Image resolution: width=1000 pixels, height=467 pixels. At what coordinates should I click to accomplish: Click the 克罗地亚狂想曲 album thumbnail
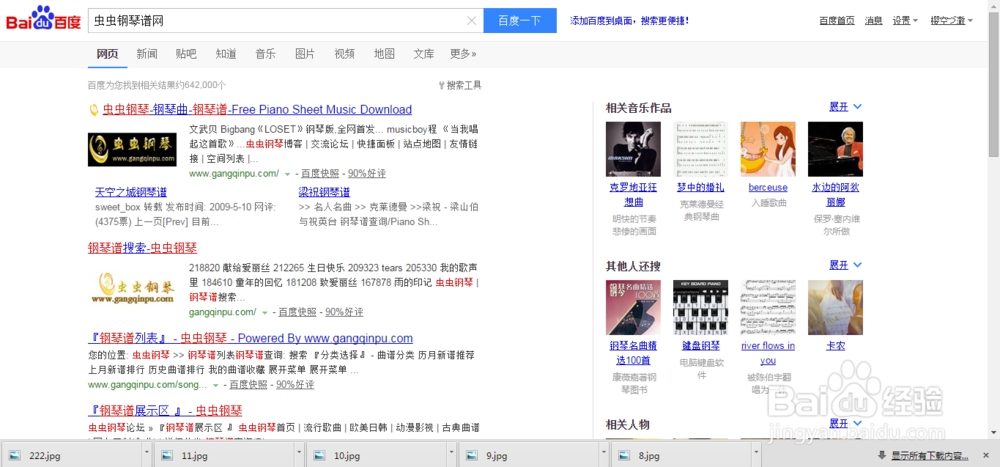pos(633,149)
